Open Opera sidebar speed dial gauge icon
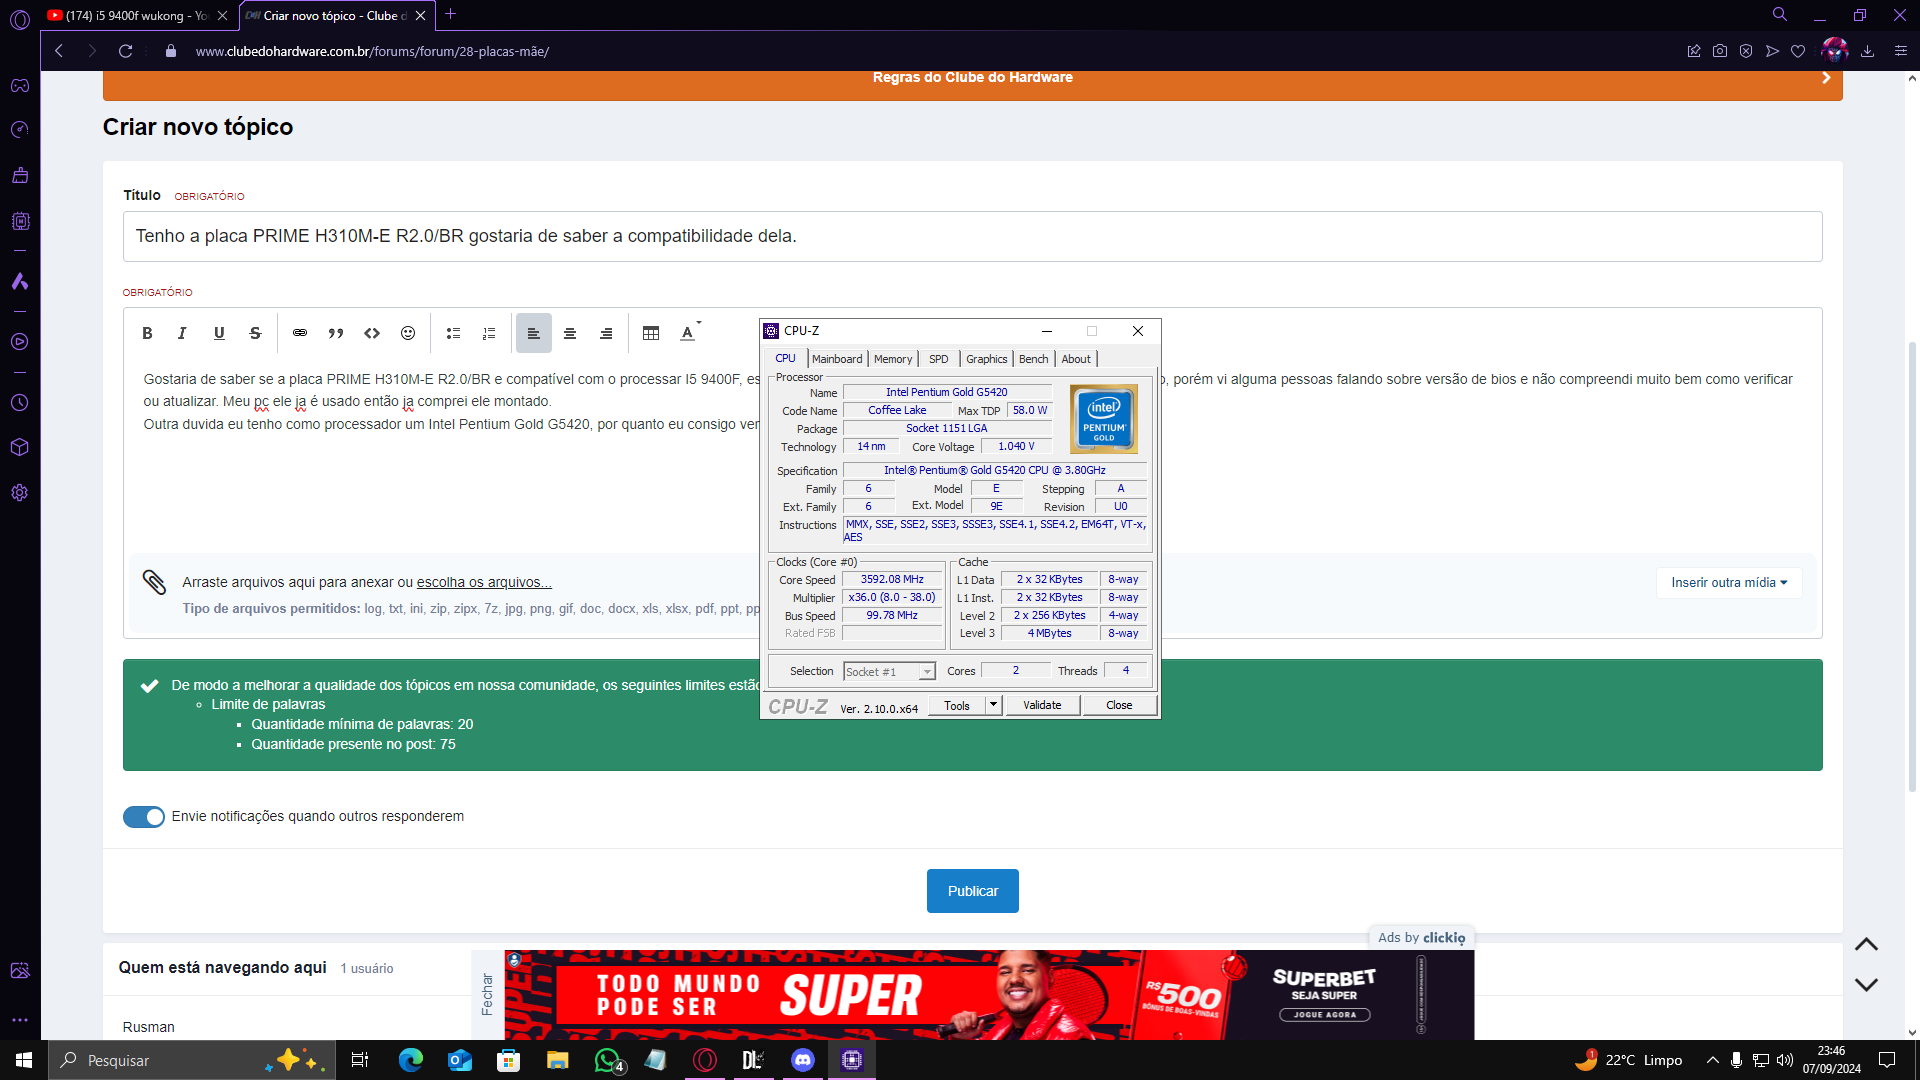1920x1080 pixels. click(20, 130)
